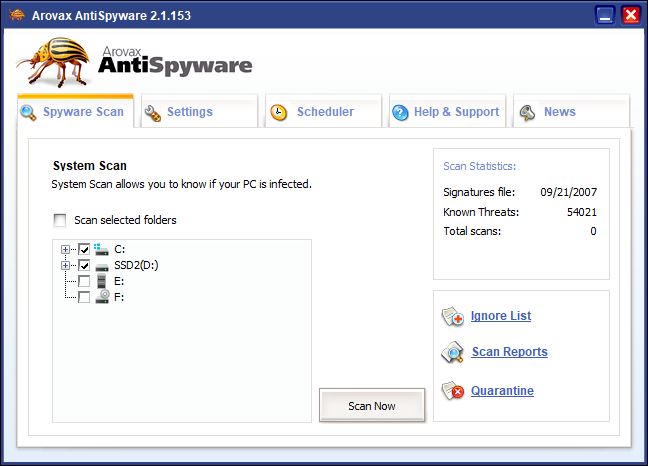
Task: Click the question mark Help icon
Action: (x=400, y=112)
